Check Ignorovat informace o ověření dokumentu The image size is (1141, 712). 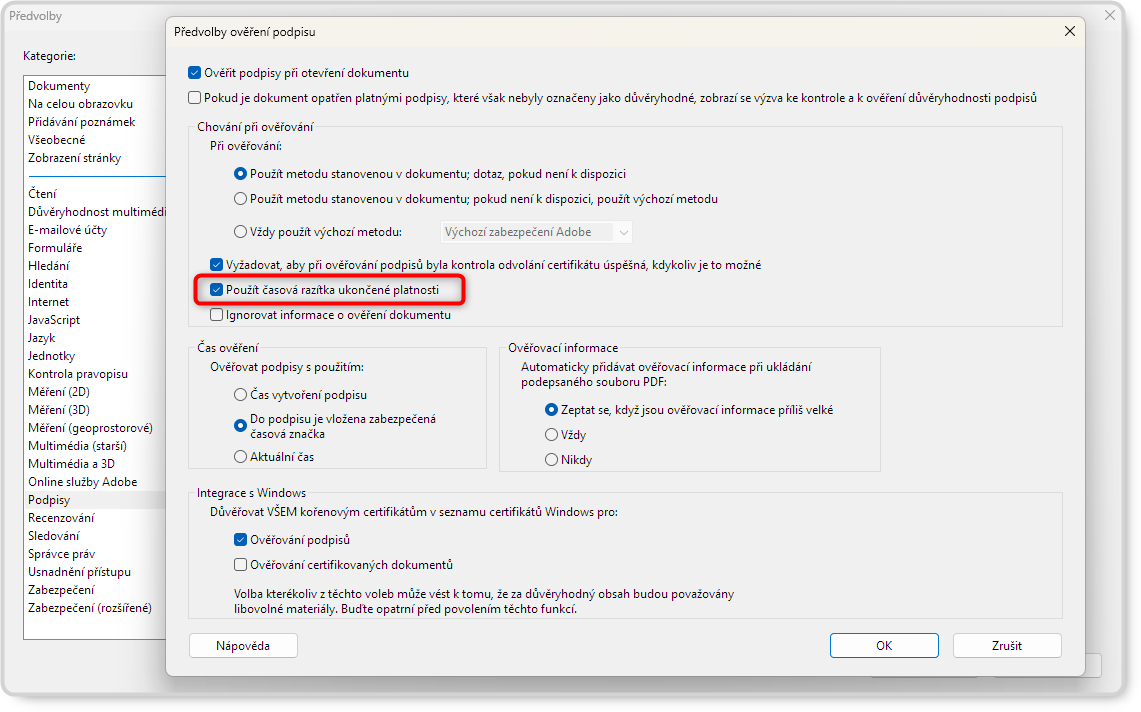pos(216,315)
